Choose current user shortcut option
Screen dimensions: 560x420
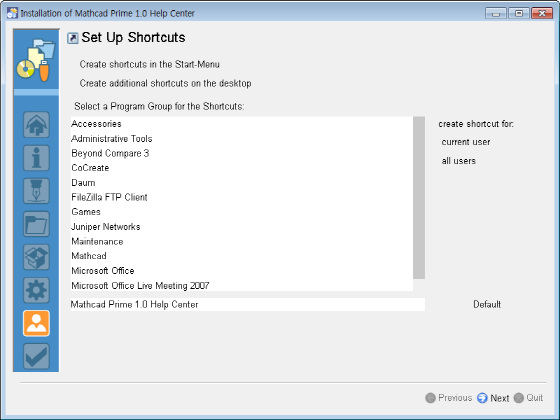click(x=466, y=142)
